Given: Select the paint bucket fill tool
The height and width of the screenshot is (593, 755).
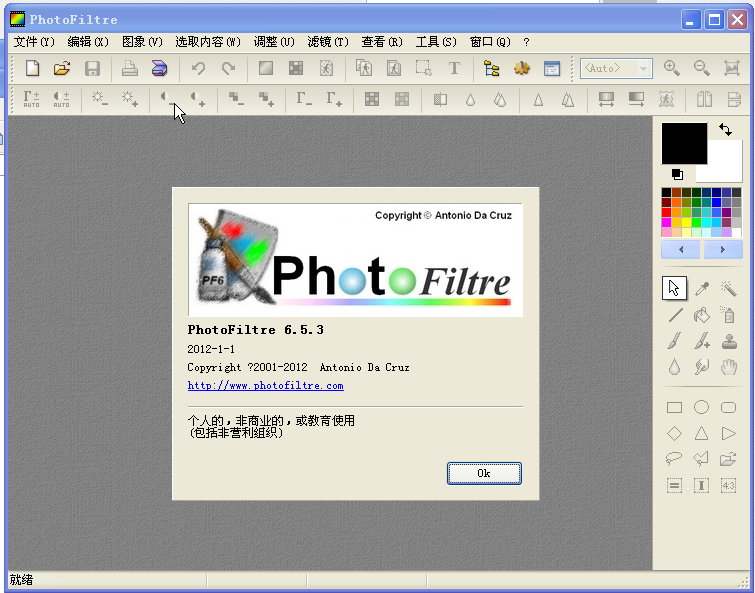Looking at the screenshot, I should tap(702, 315).
